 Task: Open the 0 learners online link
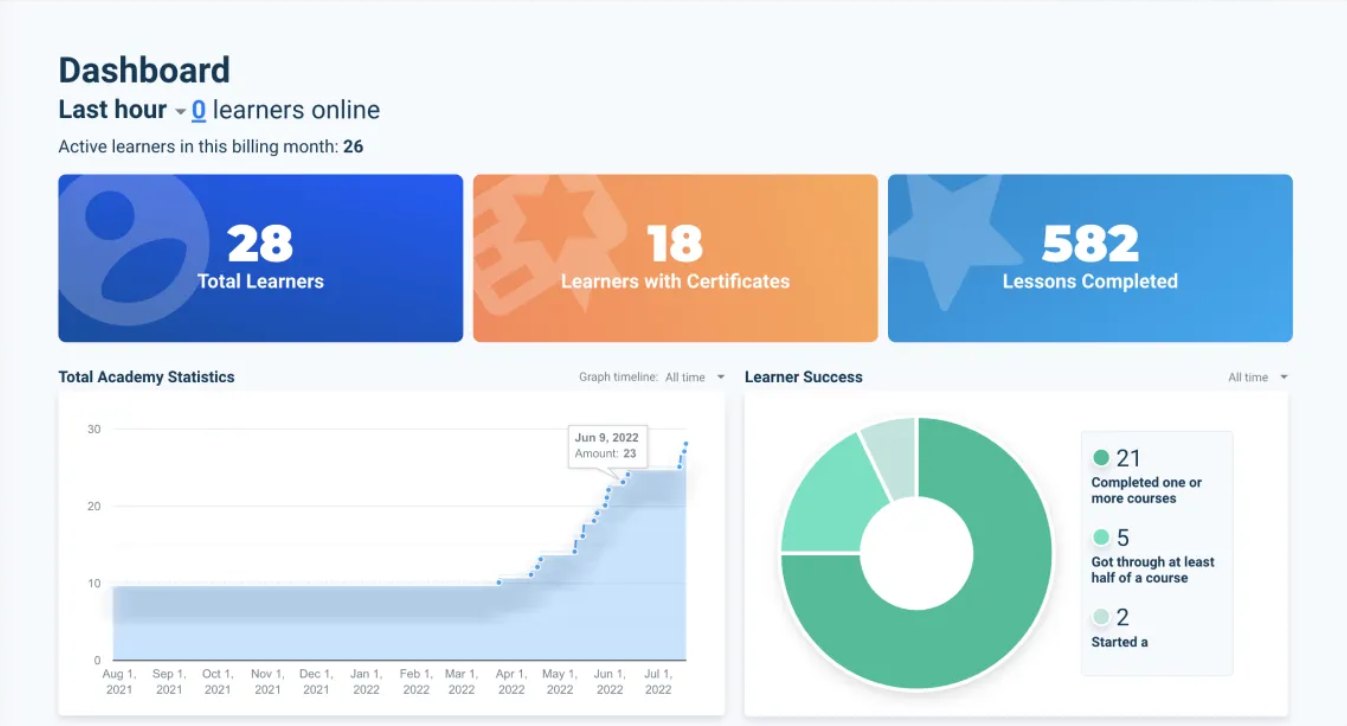coord(199,110)
